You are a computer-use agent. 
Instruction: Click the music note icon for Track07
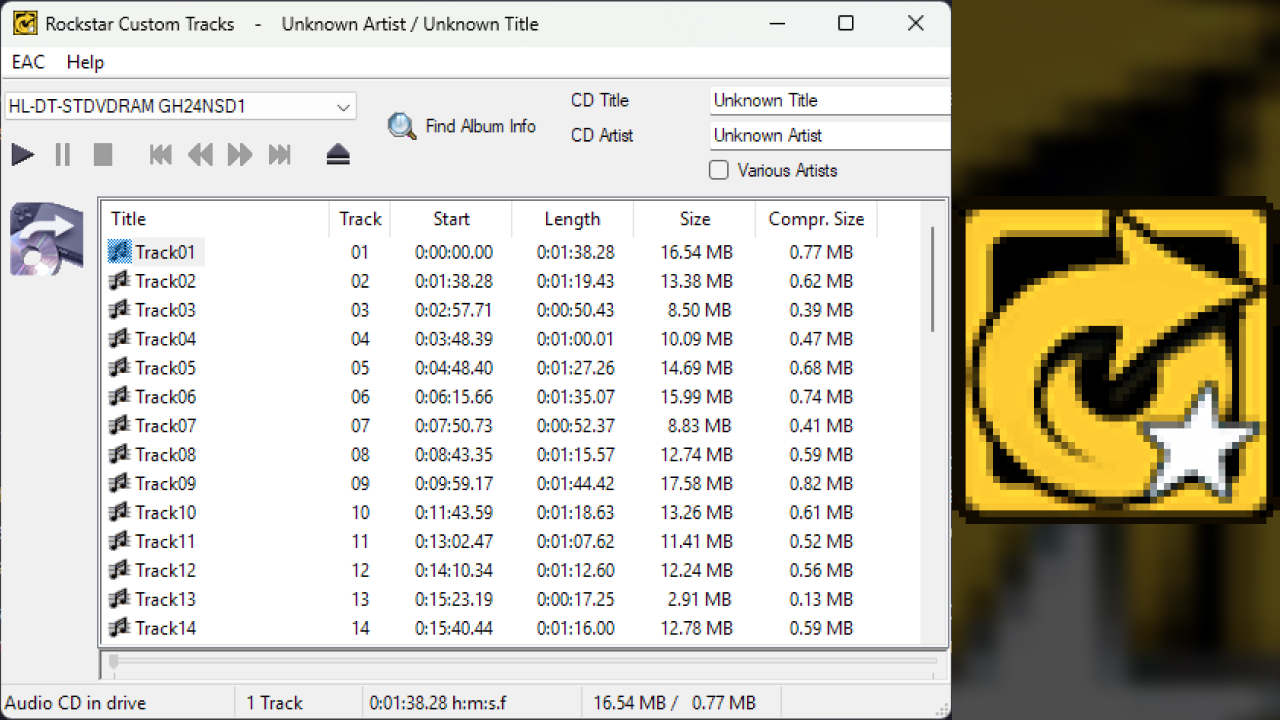click(120, 426)
